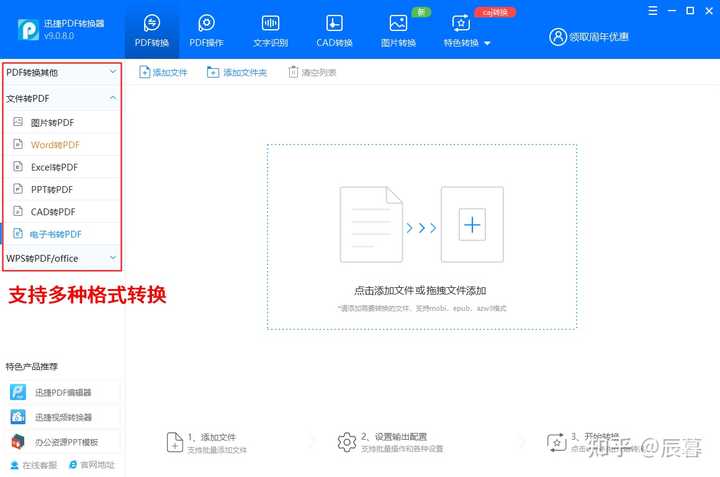The width and height of the screenshot is (720, 477).
Task: Click the 迅捷PDF转换器 app logo
Action: click(x=28, y=29)
